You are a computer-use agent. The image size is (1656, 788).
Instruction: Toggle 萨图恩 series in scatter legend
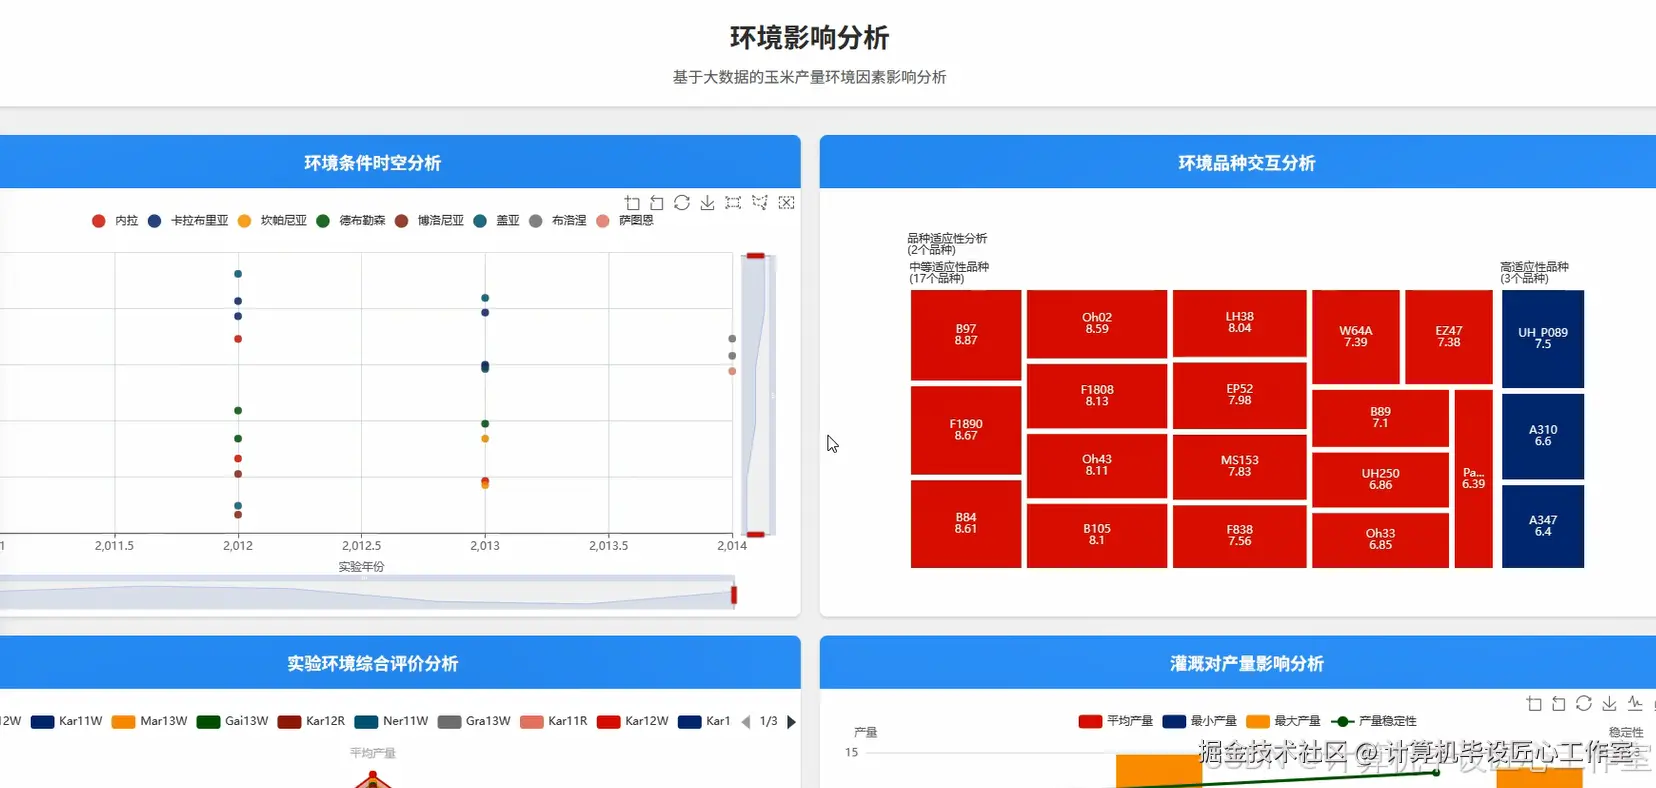pos(625,221)
